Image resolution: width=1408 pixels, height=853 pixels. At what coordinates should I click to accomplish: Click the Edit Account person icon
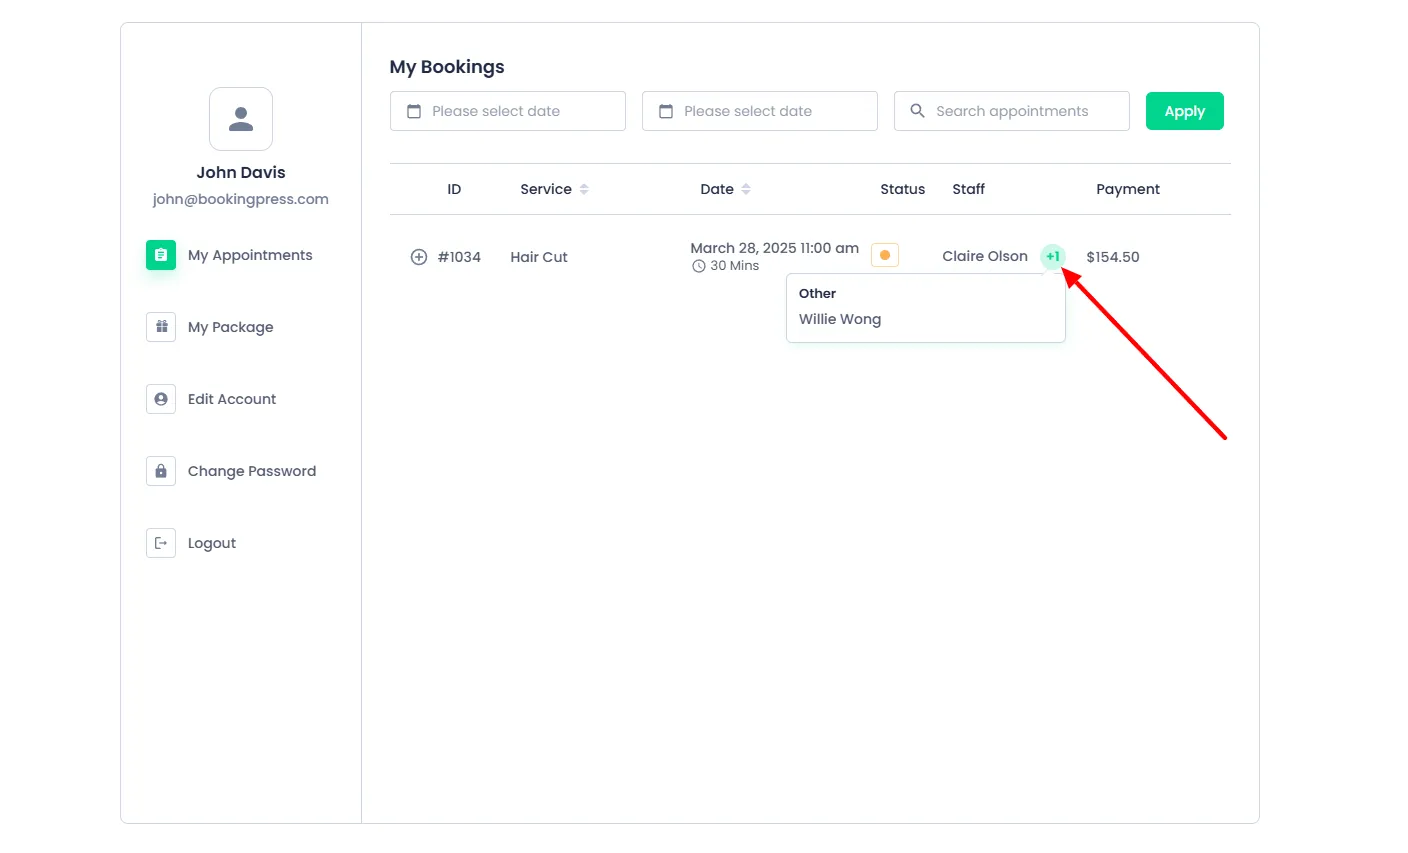point(161,399)
